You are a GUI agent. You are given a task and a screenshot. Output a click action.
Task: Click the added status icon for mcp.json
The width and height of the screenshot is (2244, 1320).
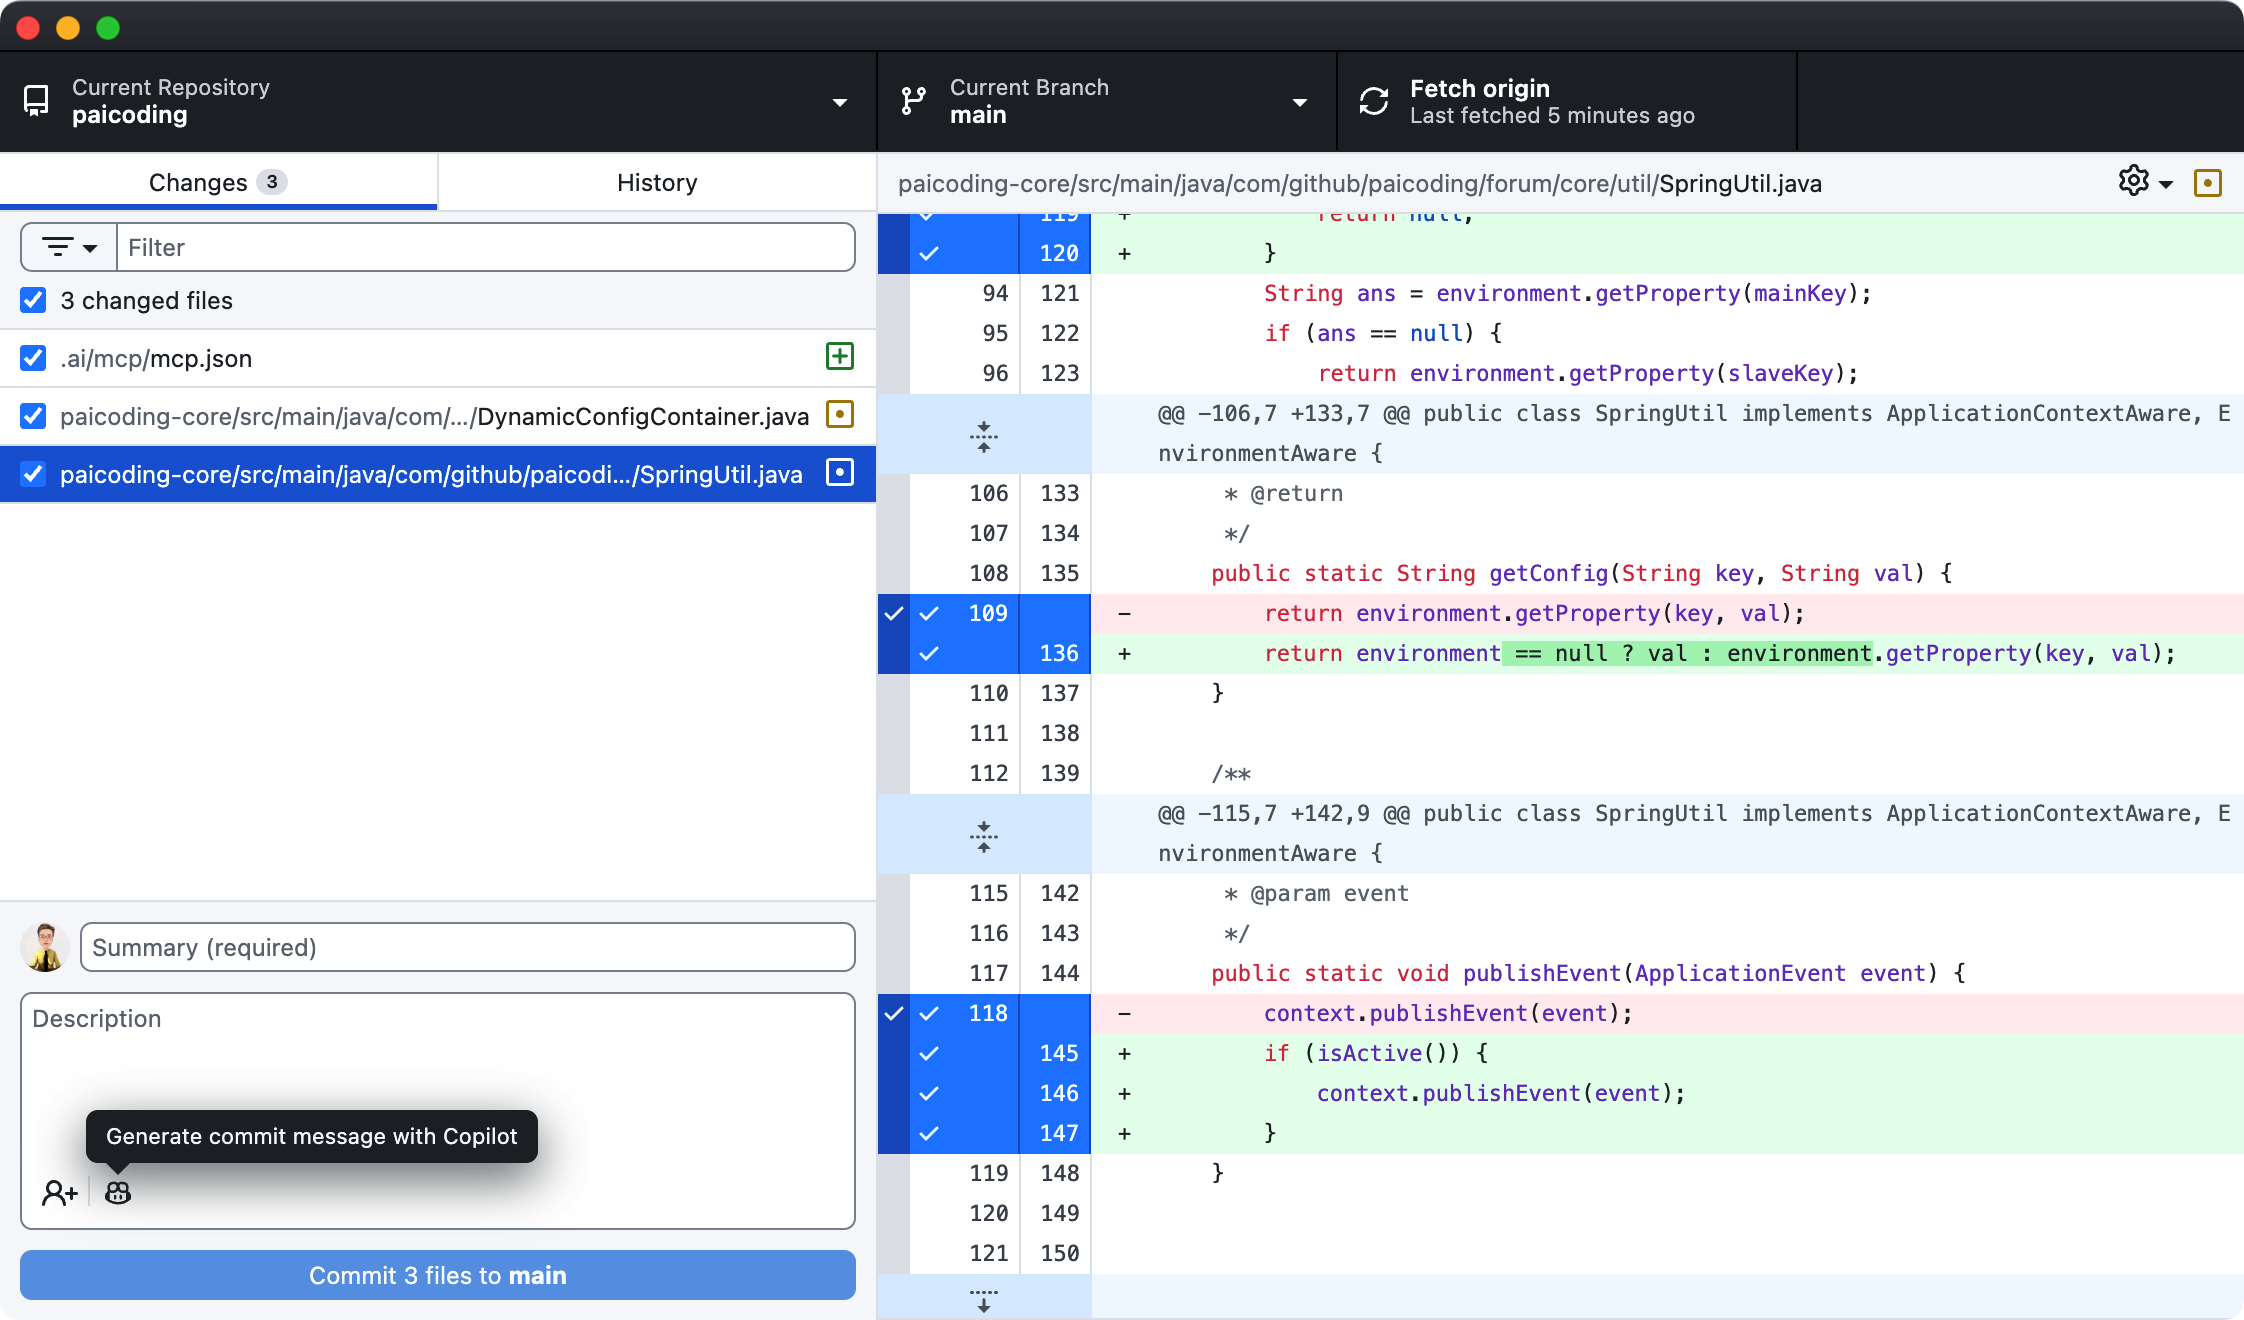click(840, 357)
